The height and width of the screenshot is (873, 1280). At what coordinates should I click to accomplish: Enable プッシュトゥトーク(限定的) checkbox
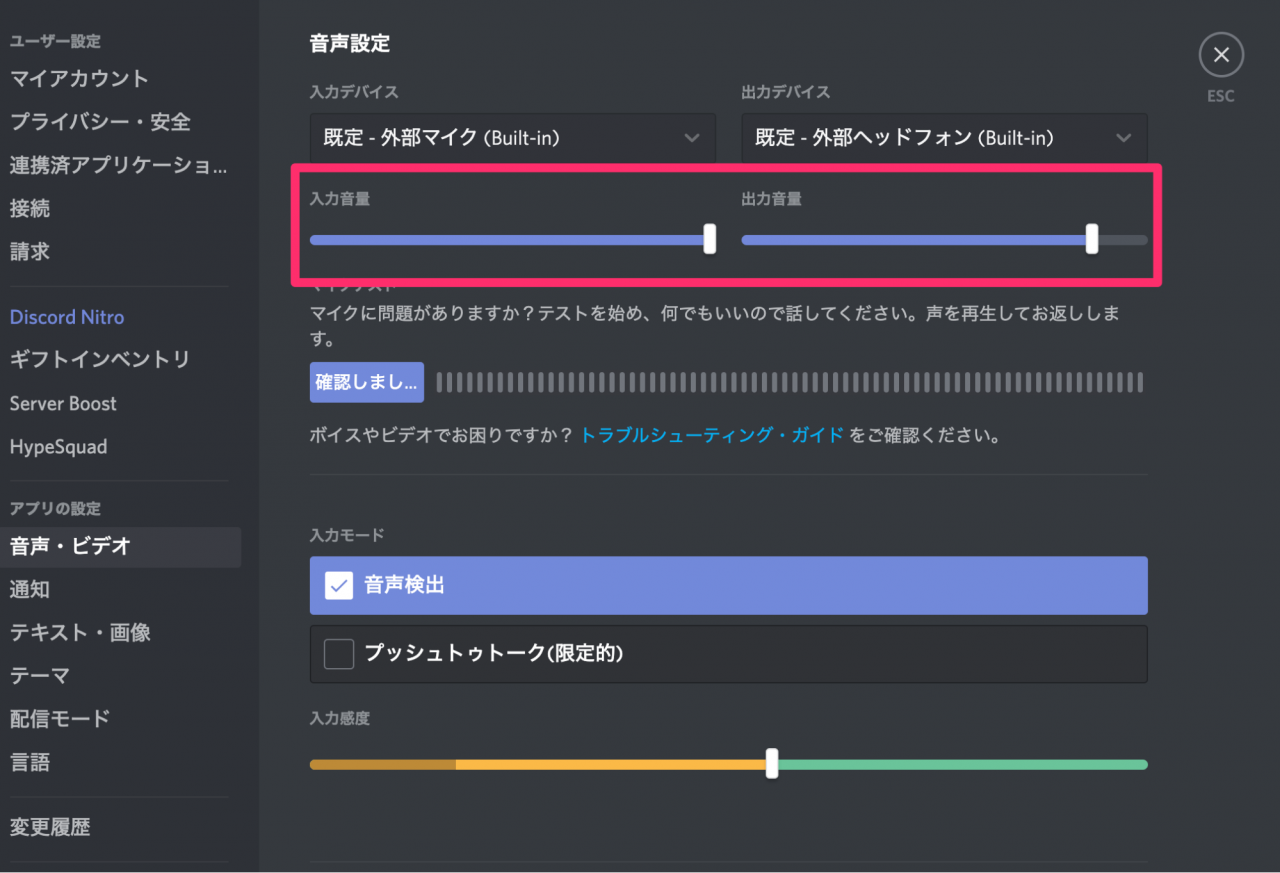(x=339, y=654)
